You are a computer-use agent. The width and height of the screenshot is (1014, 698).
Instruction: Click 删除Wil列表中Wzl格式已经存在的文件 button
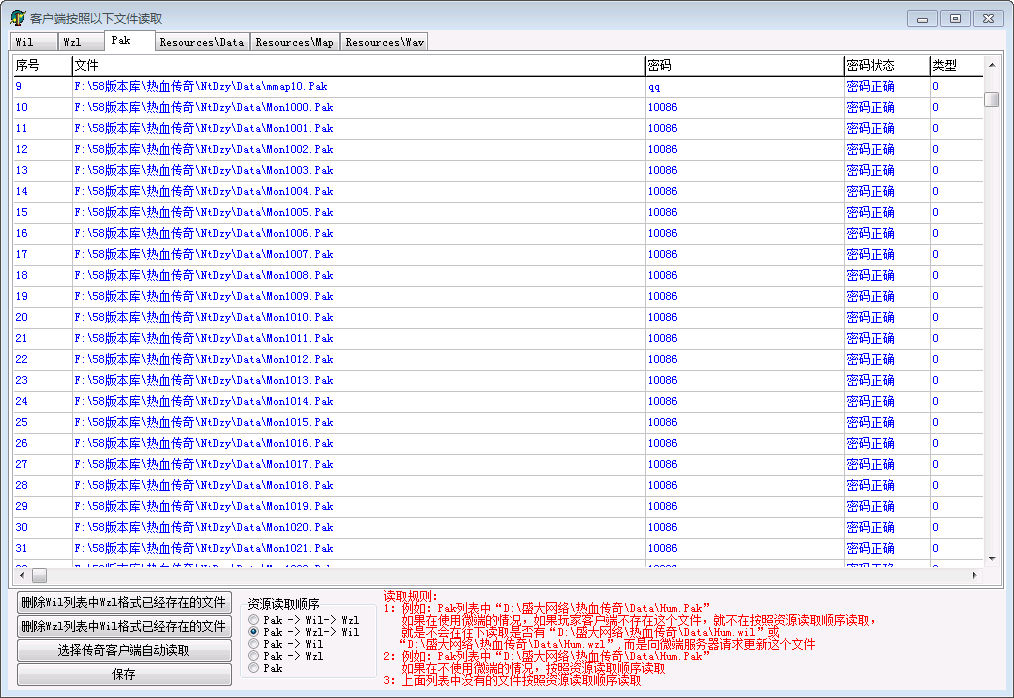[x=124, y=602]
